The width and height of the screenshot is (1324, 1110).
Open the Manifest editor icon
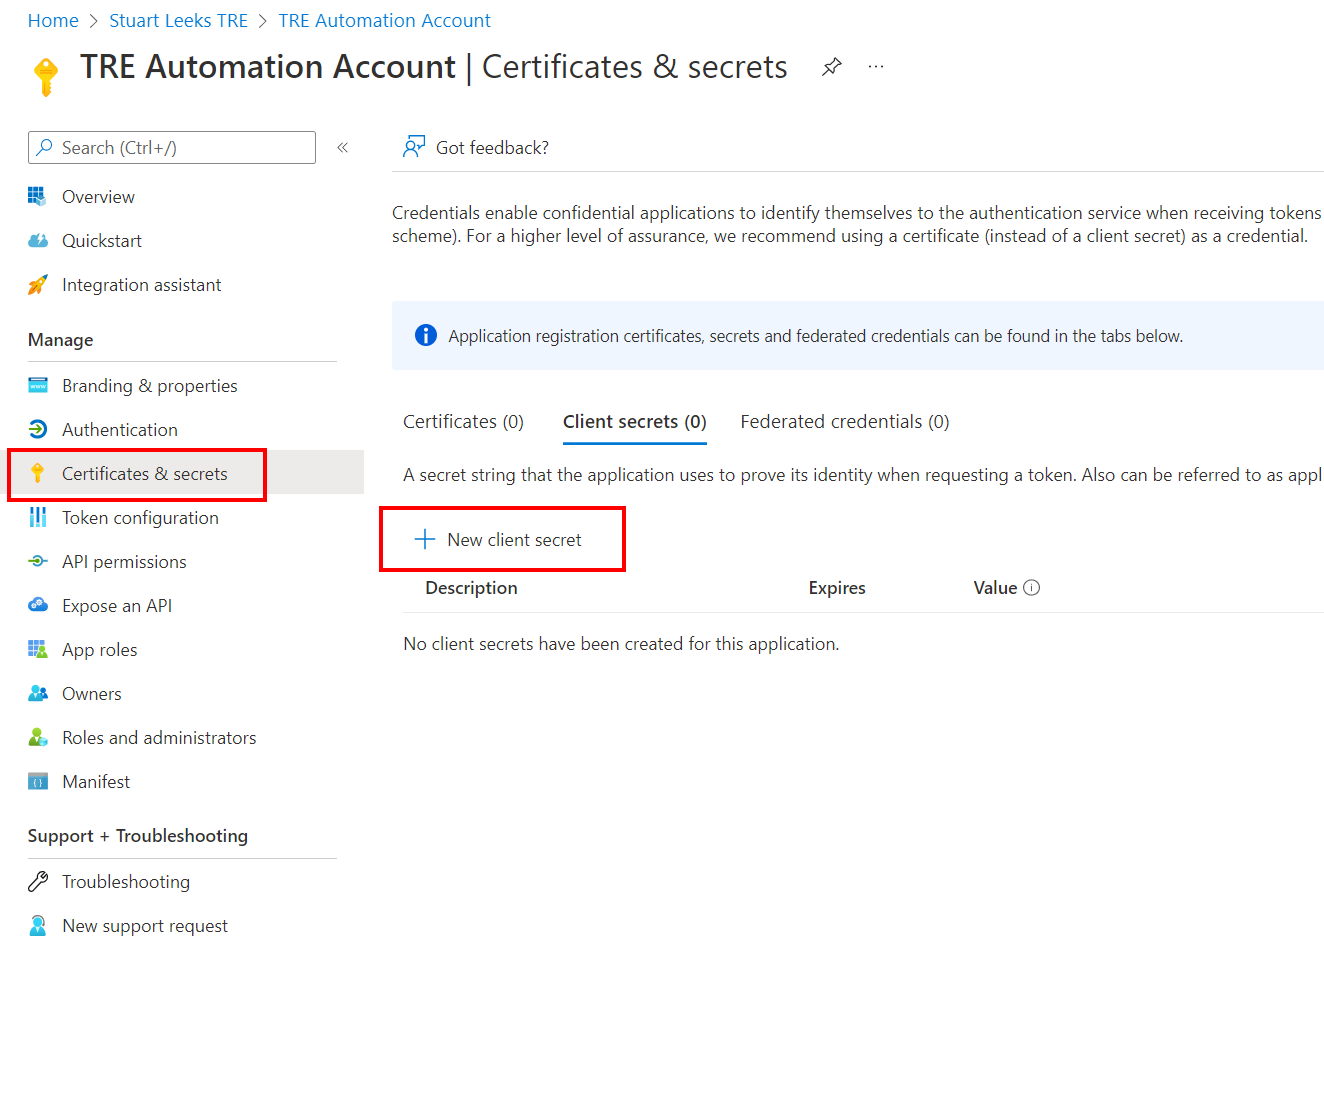pyautogui.click(x=38, y=781)
